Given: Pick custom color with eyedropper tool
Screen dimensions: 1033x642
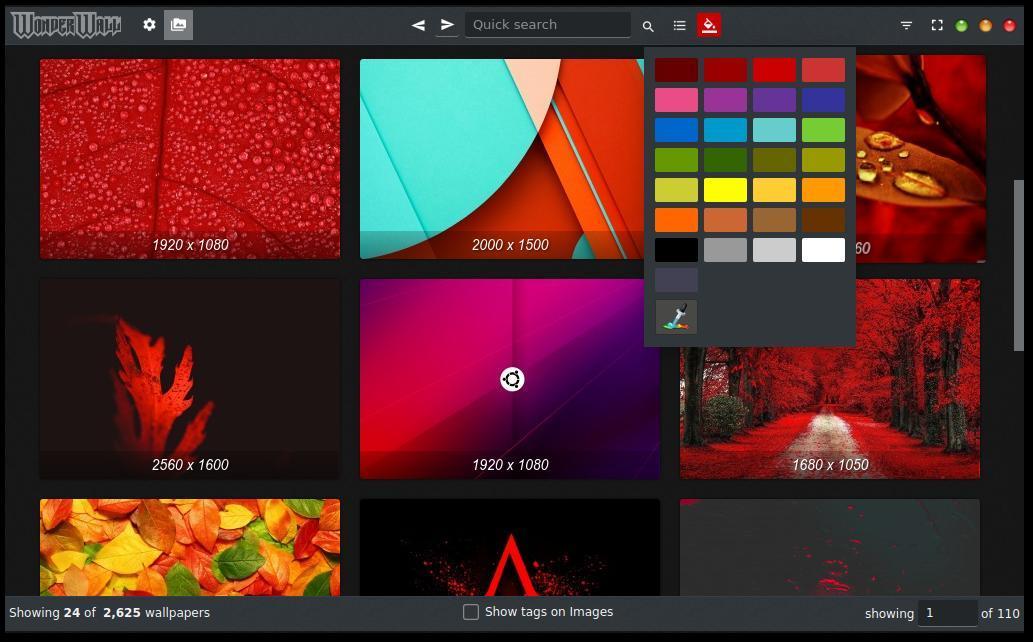Looking at the screenshot, I should tap(676, 317).
